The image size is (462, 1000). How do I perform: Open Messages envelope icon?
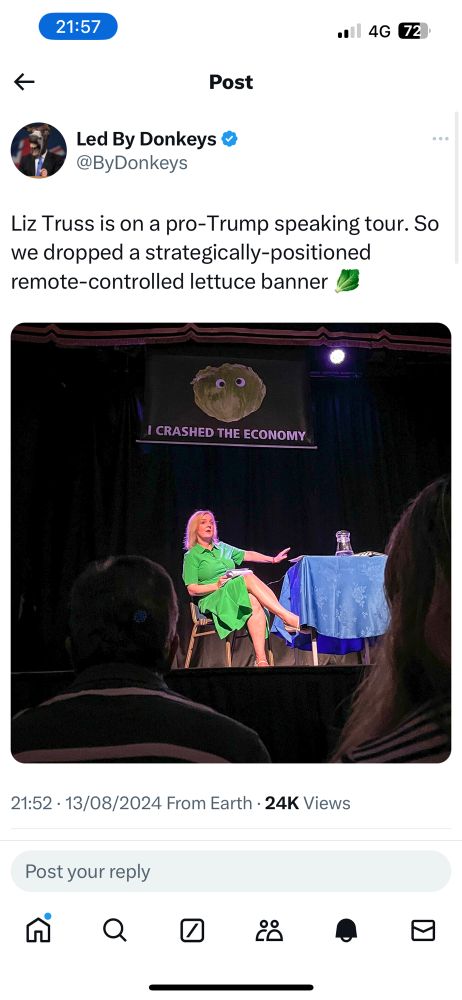click(423, 930)
